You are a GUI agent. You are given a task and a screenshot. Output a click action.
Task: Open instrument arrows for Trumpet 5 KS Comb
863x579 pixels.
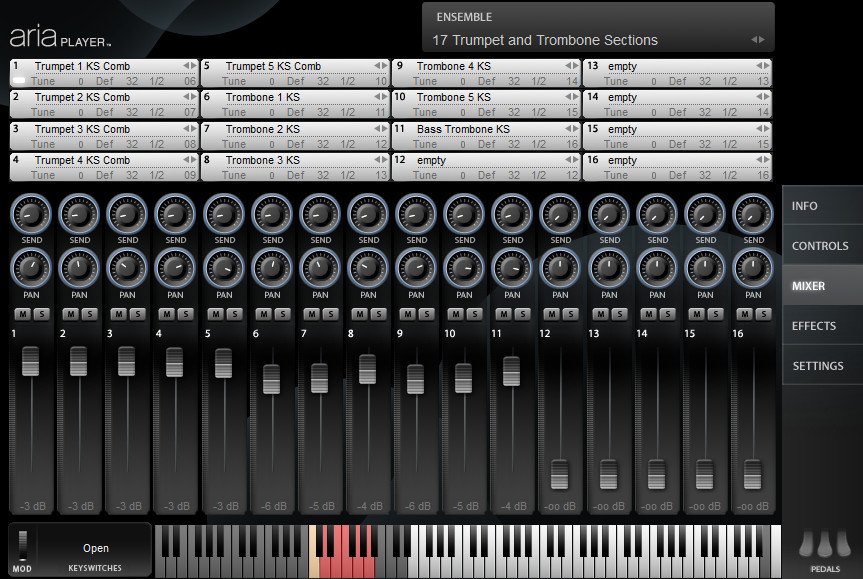[x=380, y=65]
